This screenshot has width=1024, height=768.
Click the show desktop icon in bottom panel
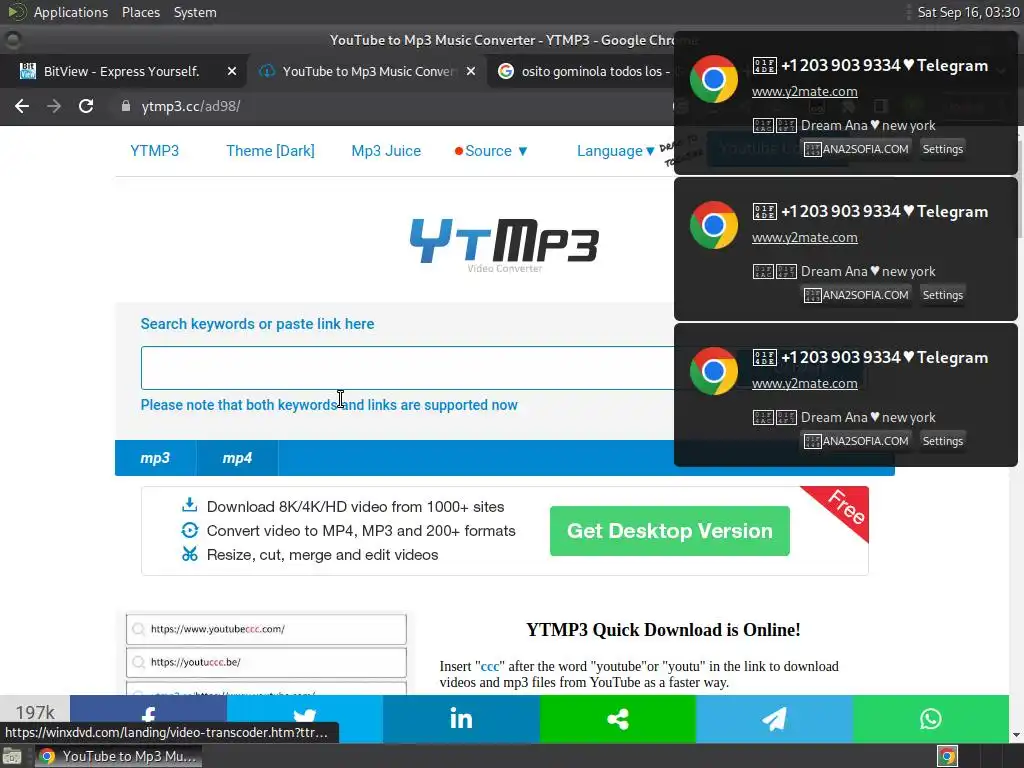(x=12, y=756)
